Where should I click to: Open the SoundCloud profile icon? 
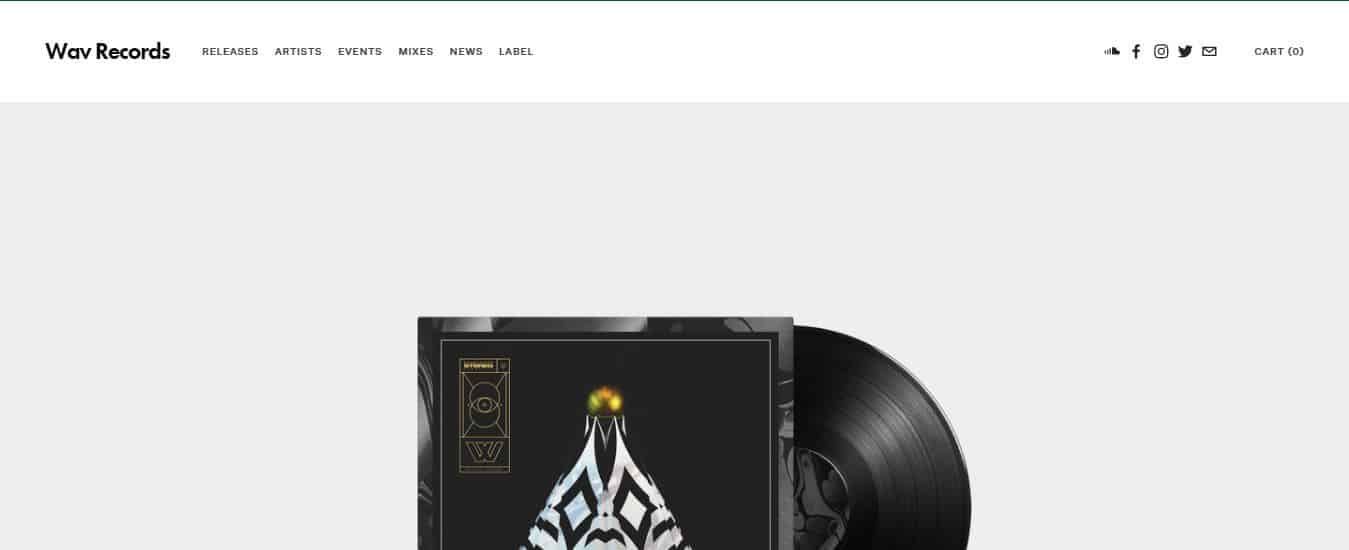tap(1112, 51)
